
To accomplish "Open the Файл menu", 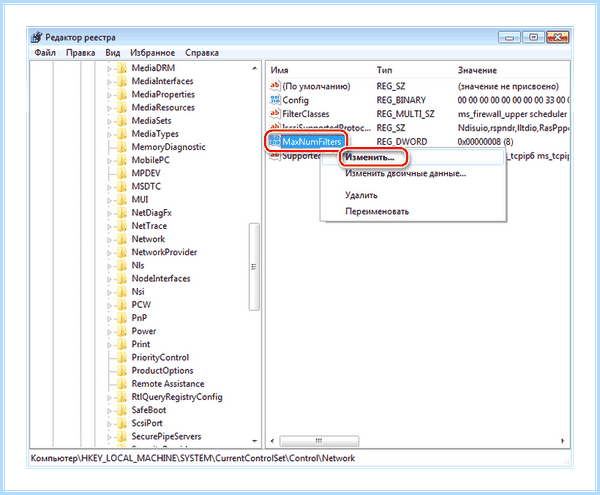I will point(45,53).
